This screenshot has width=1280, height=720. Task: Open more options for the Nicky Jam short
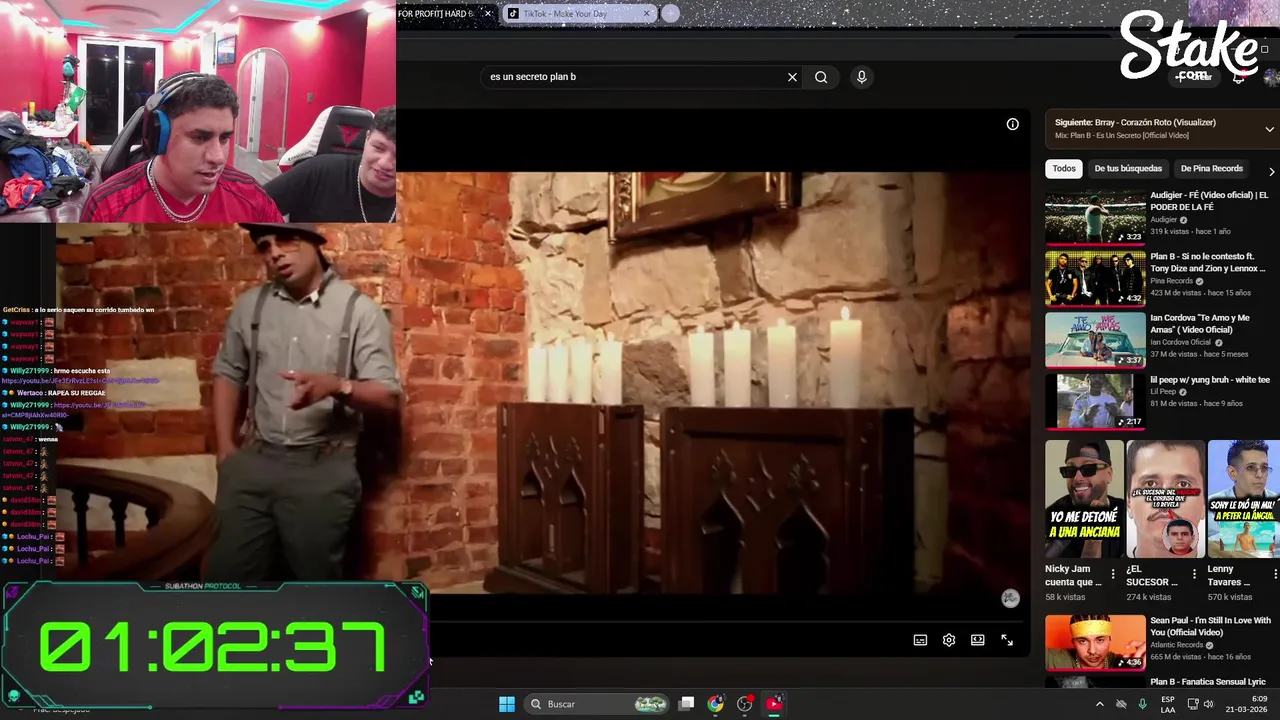click(1113, 574)
